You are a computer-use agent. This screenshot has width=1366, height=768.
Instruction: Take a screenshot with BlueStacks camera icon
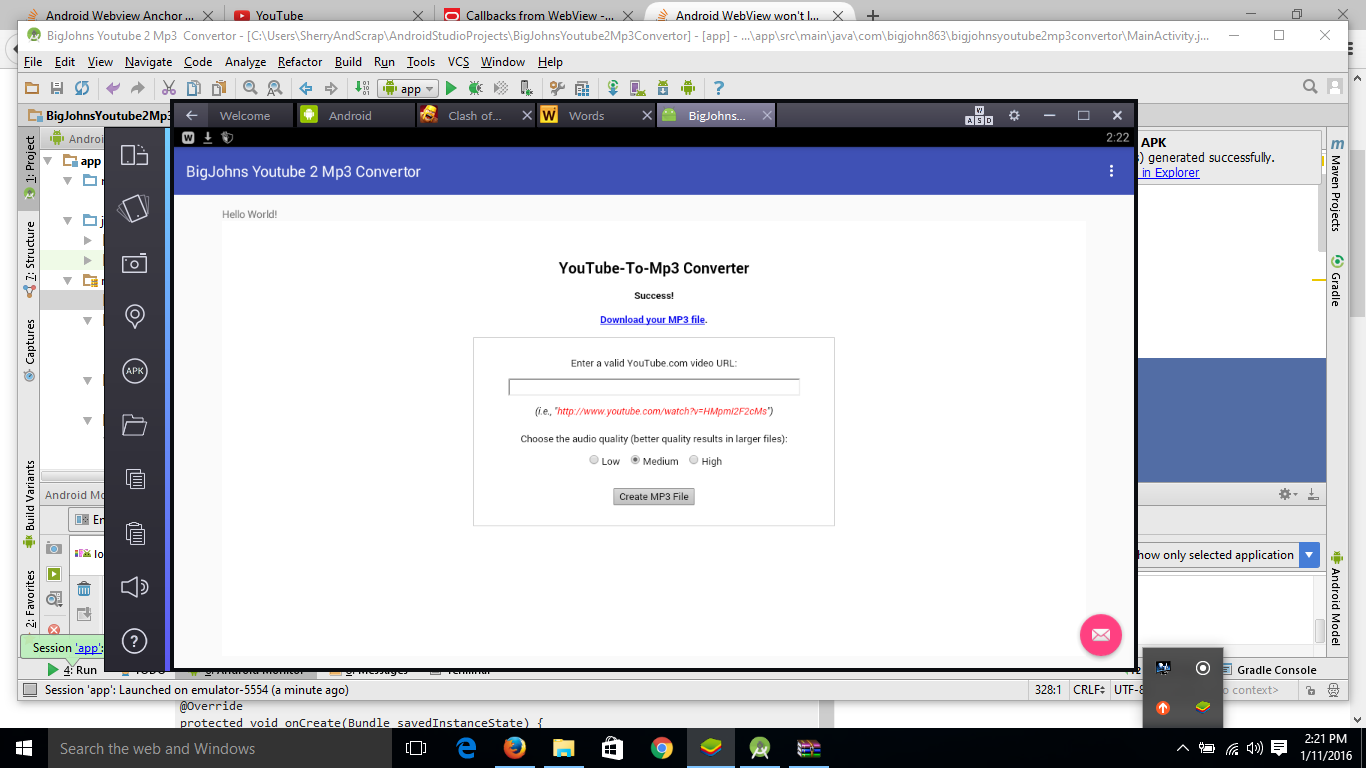click(x=134, y=263)
